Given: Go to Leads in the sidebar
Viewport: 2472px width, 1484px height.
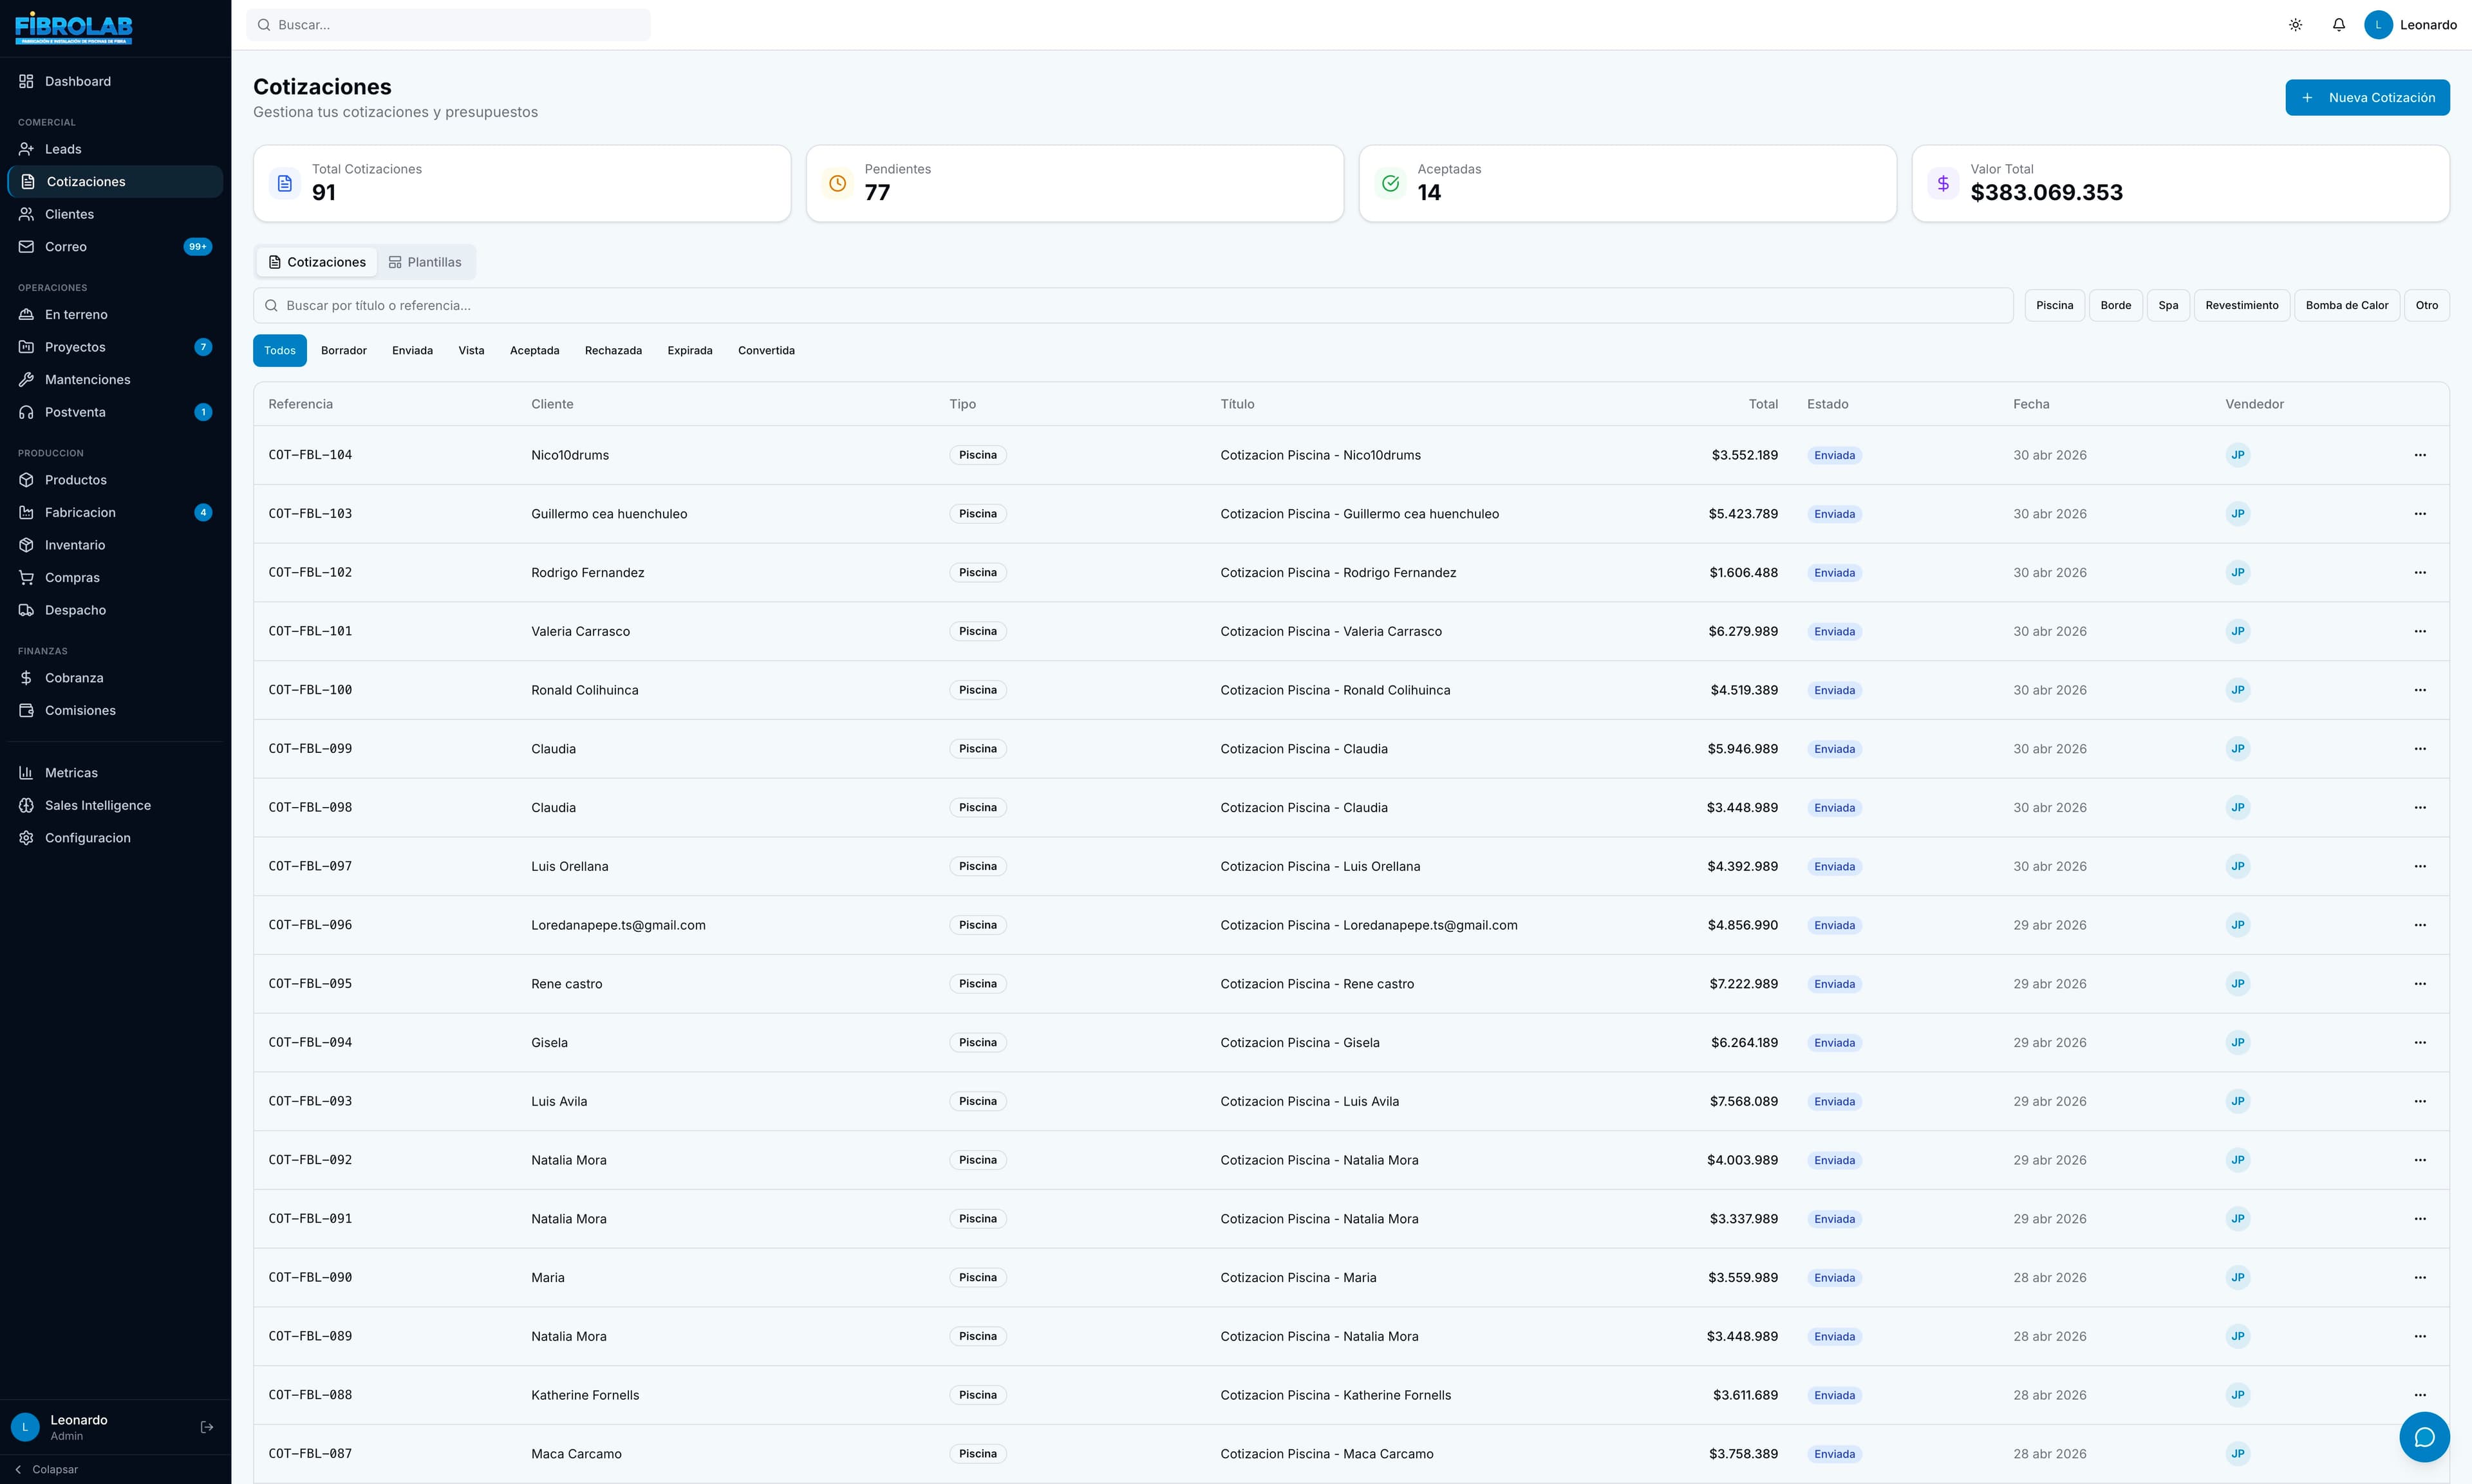Looking at the screenshot, I should [x=115, y=149].
